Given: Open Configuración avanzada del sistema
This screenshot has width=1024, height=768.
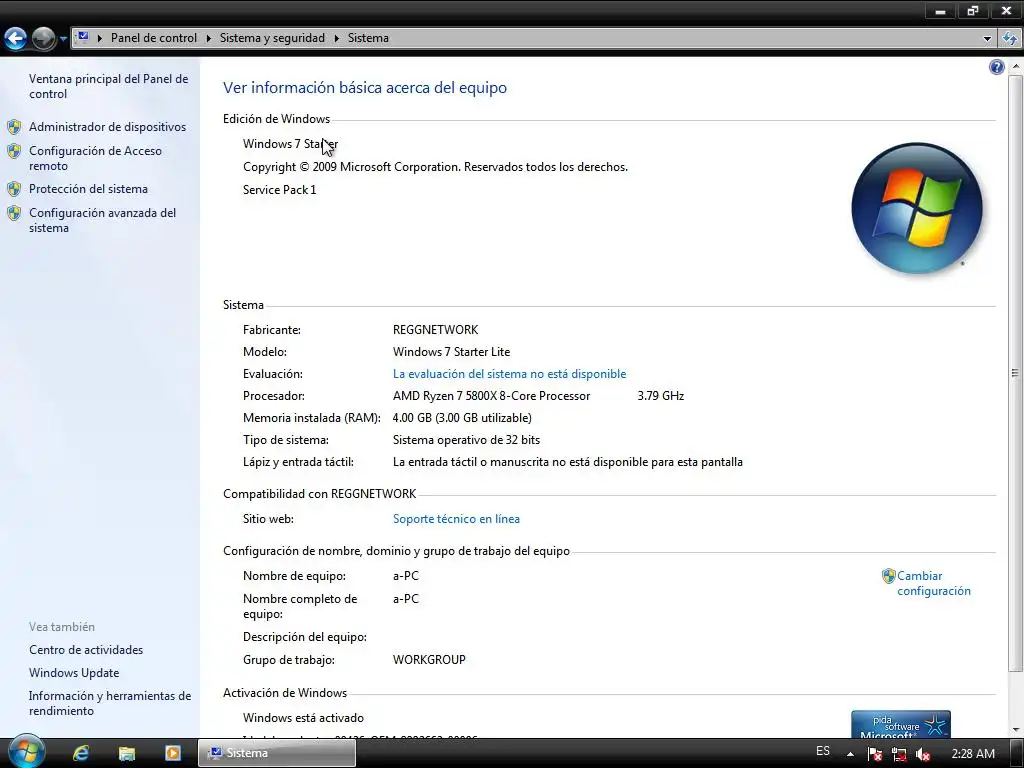Looking at the screenshot, I should click(x=102, y=220).
